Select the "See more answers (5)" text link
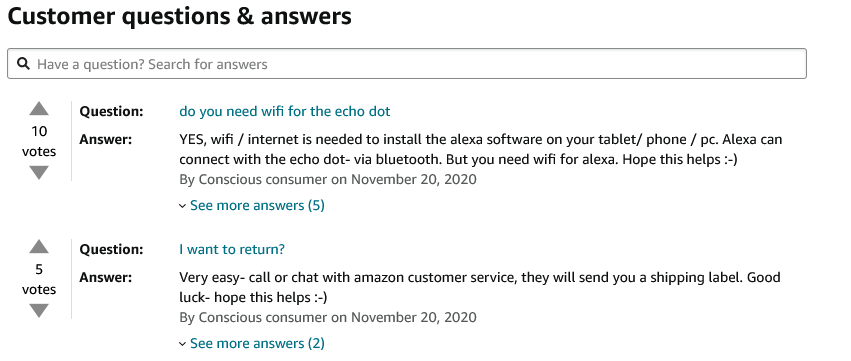 click(257, 205)
